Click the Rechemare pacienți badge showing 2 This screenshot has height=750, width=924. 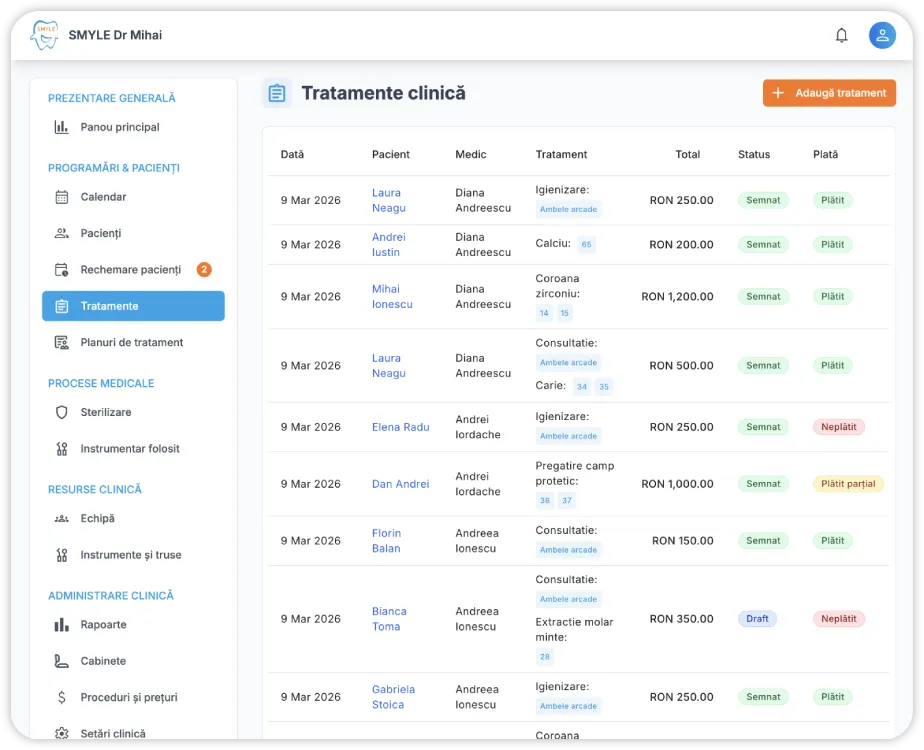(x=204, y=270)
